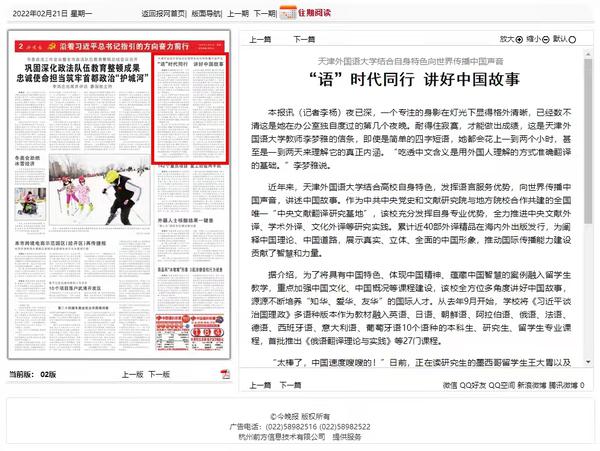Open PDF icon beside the bottom 下一版 link
Image resolution: width=600 pixels, height=451 pixels.
pos(225,373)
